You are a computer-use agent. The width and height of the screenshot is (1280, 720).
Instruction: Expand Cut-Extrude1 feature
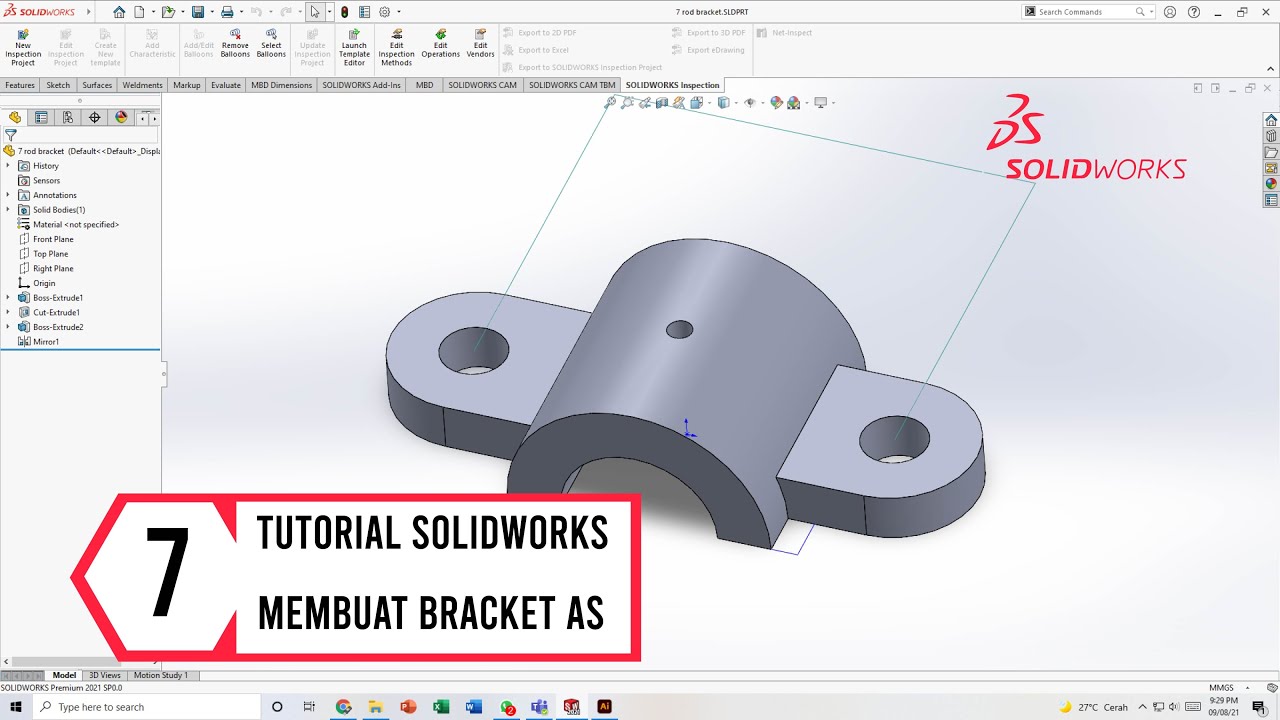pyautogui.click(x=8, y=312)
